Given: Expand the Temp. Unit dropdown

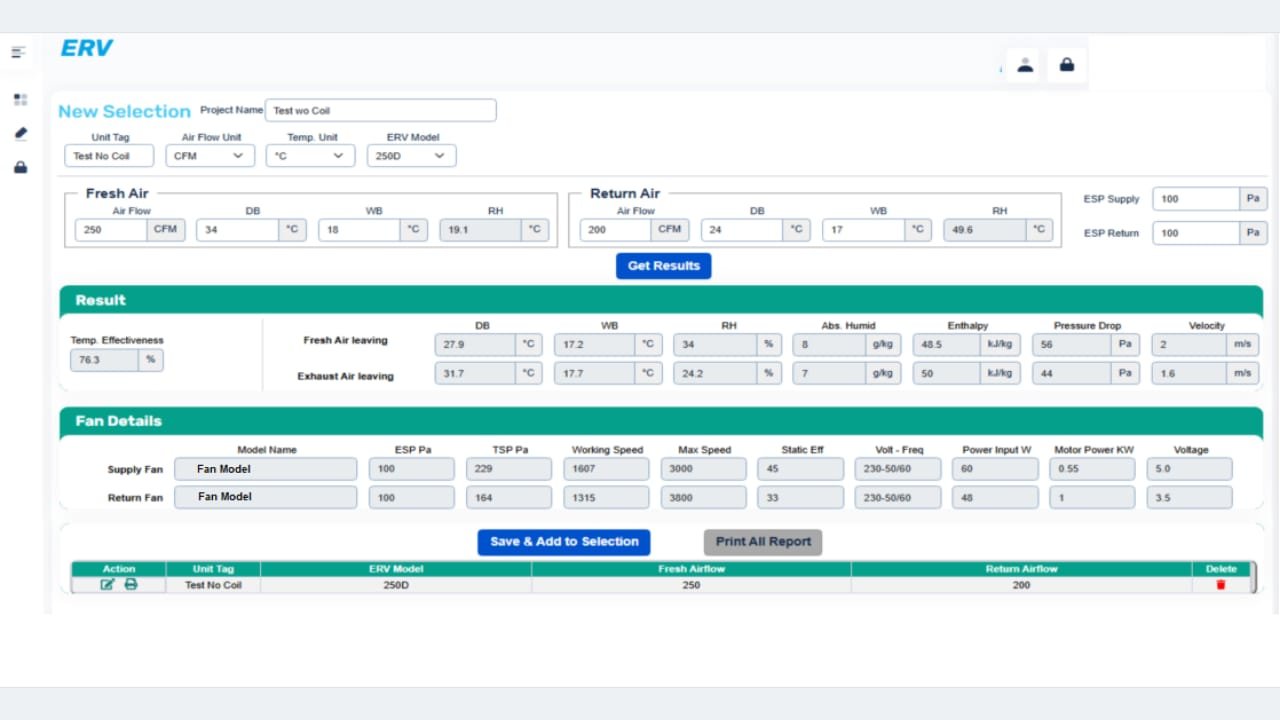Looking at the screenshot, I should (310, 156).
